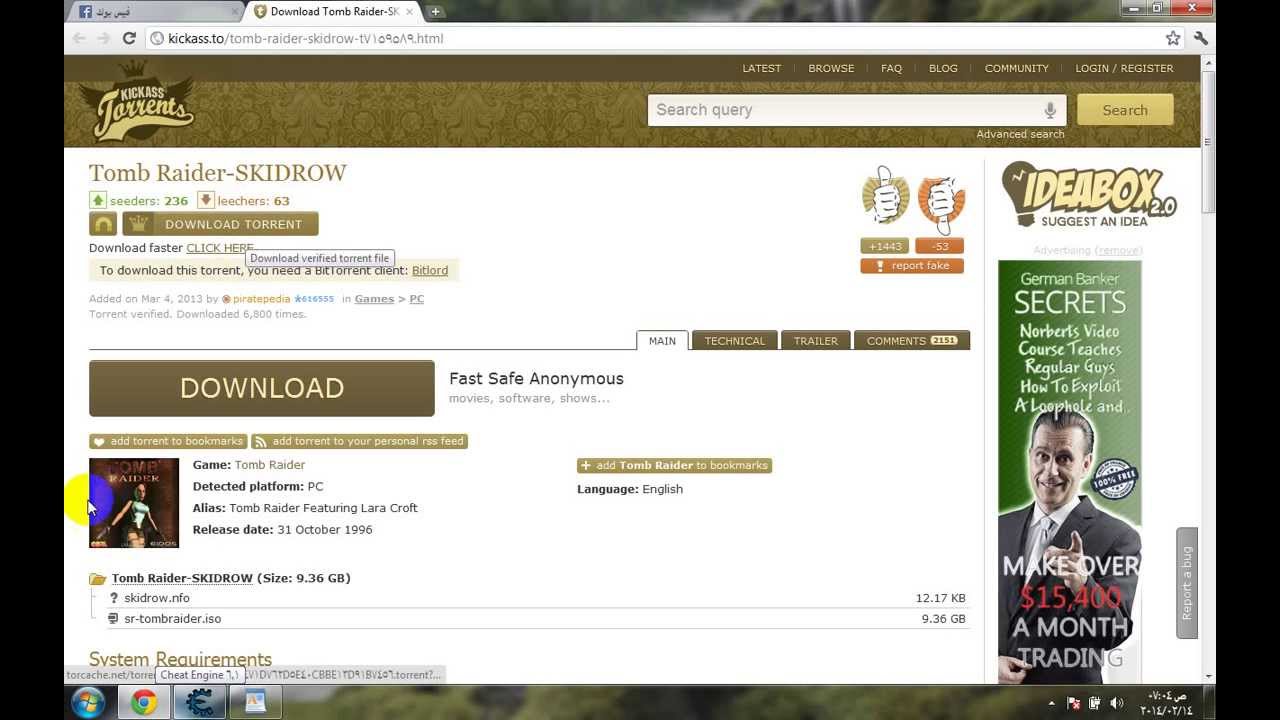This screenshot has width=1280, height=720.
Task: Open Advanced search link
Action: click(1020, 134)
